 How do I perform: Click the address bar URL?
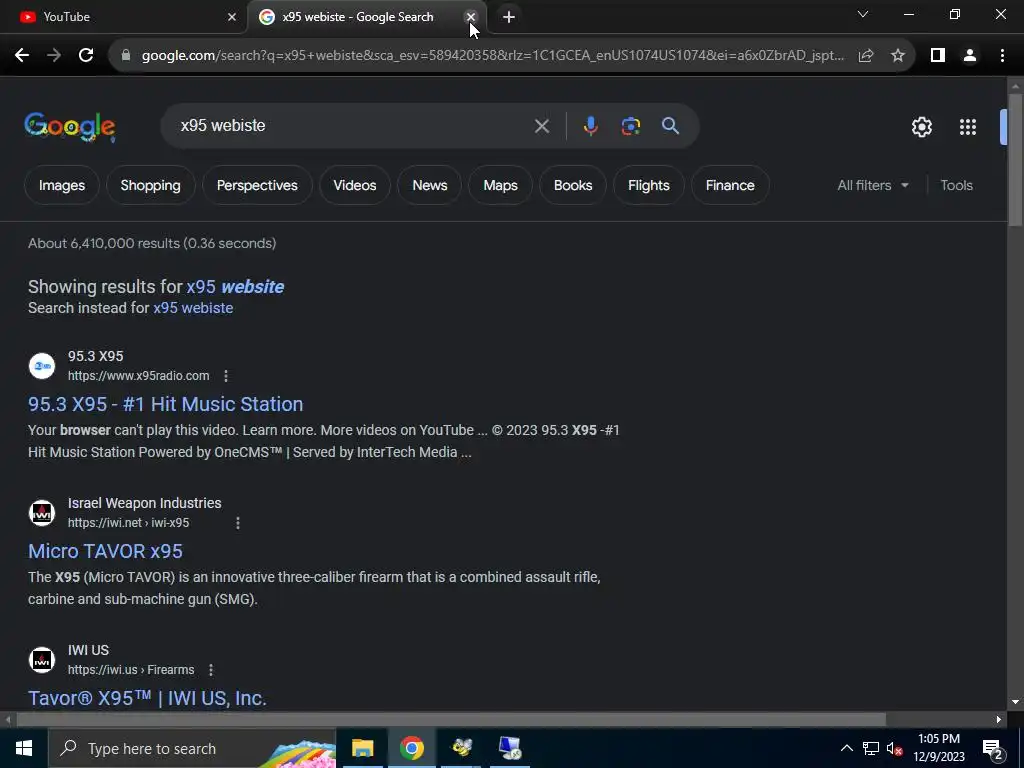pos(492,56)
